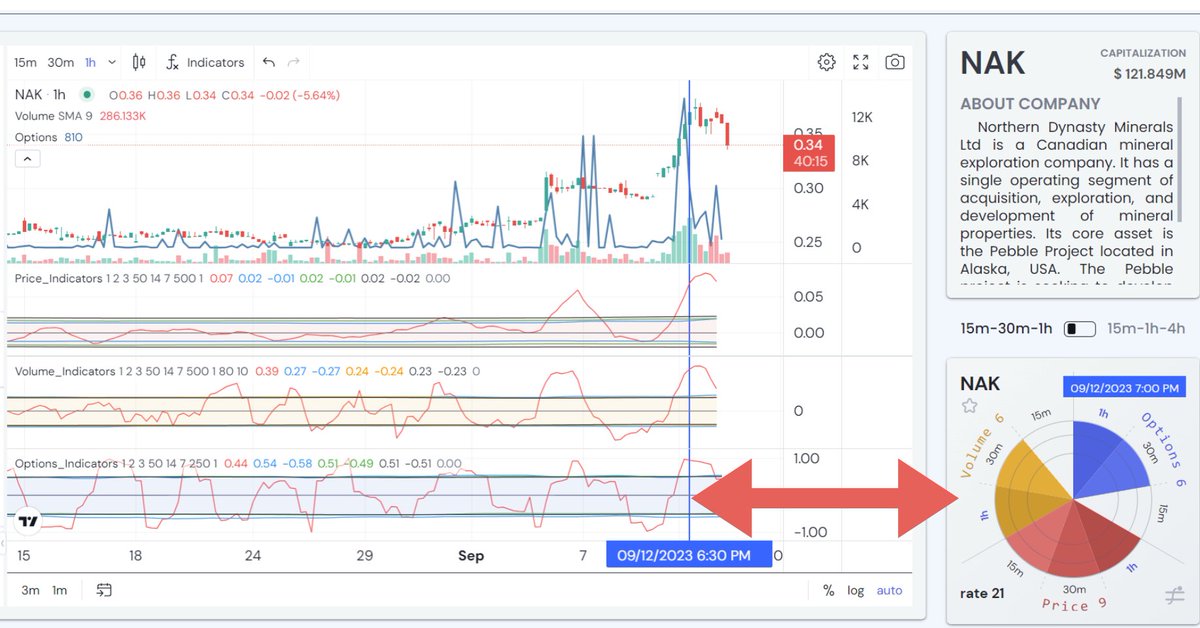Viewport: 1200px width, 628px height.
Task: Flip the timeframe set toggle switch
Action: 1079,328
